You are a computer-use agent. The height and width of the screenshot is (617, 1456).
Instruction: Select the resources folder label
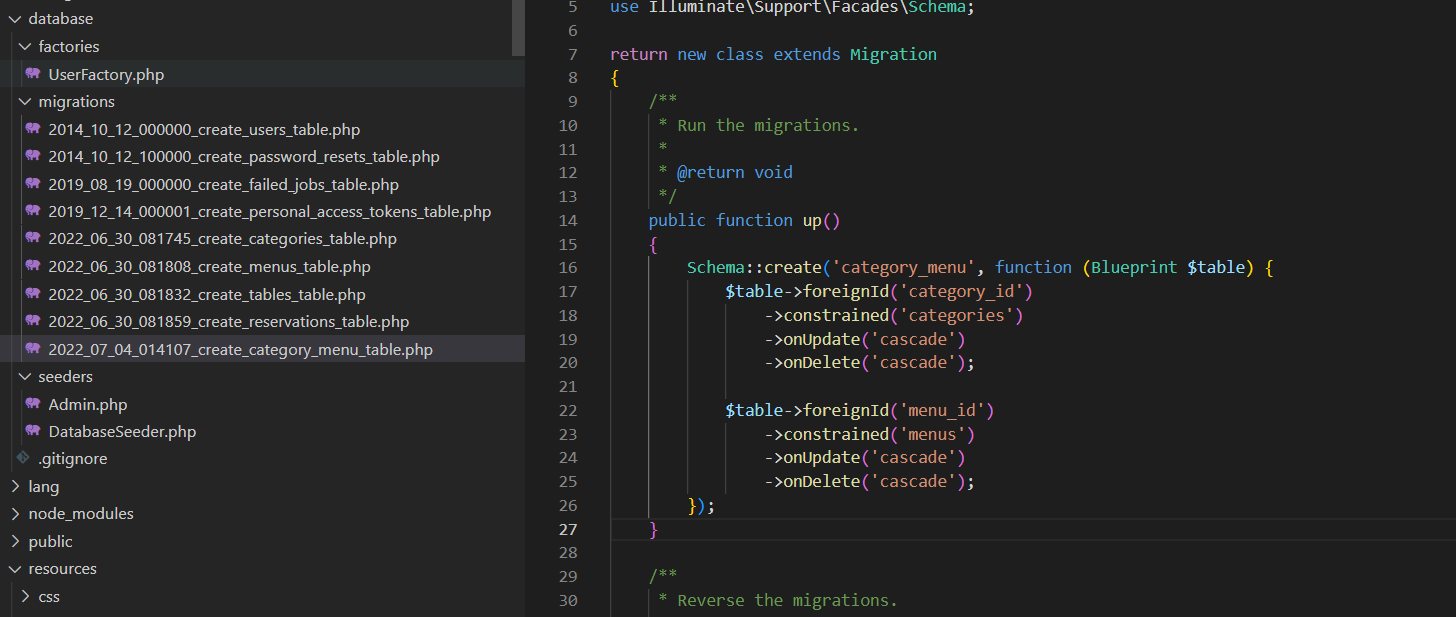62,569
